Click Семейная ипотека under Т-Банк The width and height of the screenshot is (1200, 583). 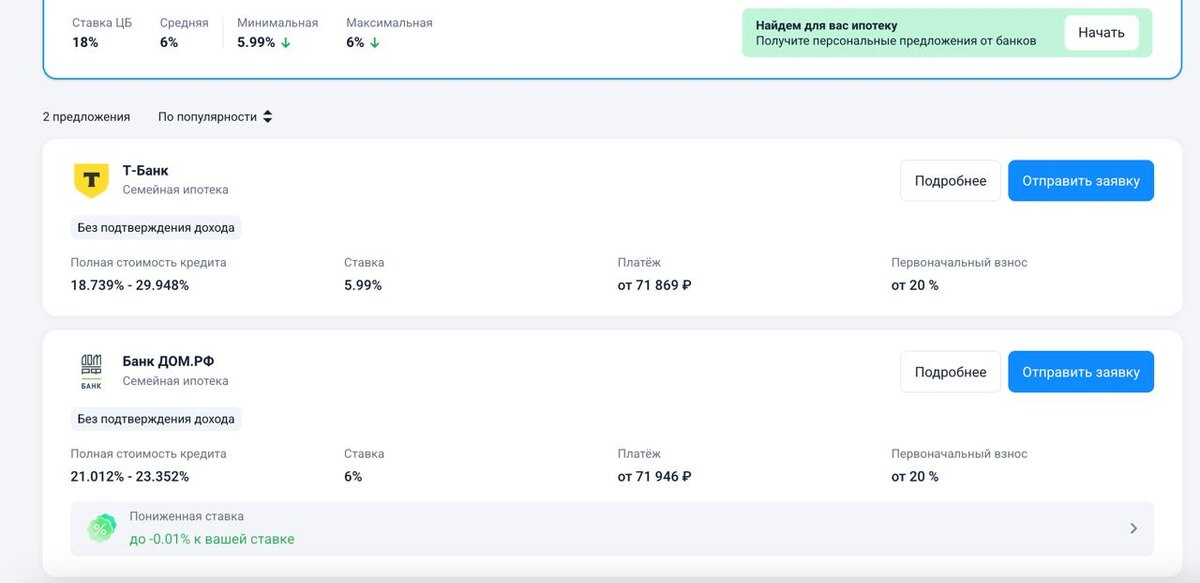coord(175,190)
